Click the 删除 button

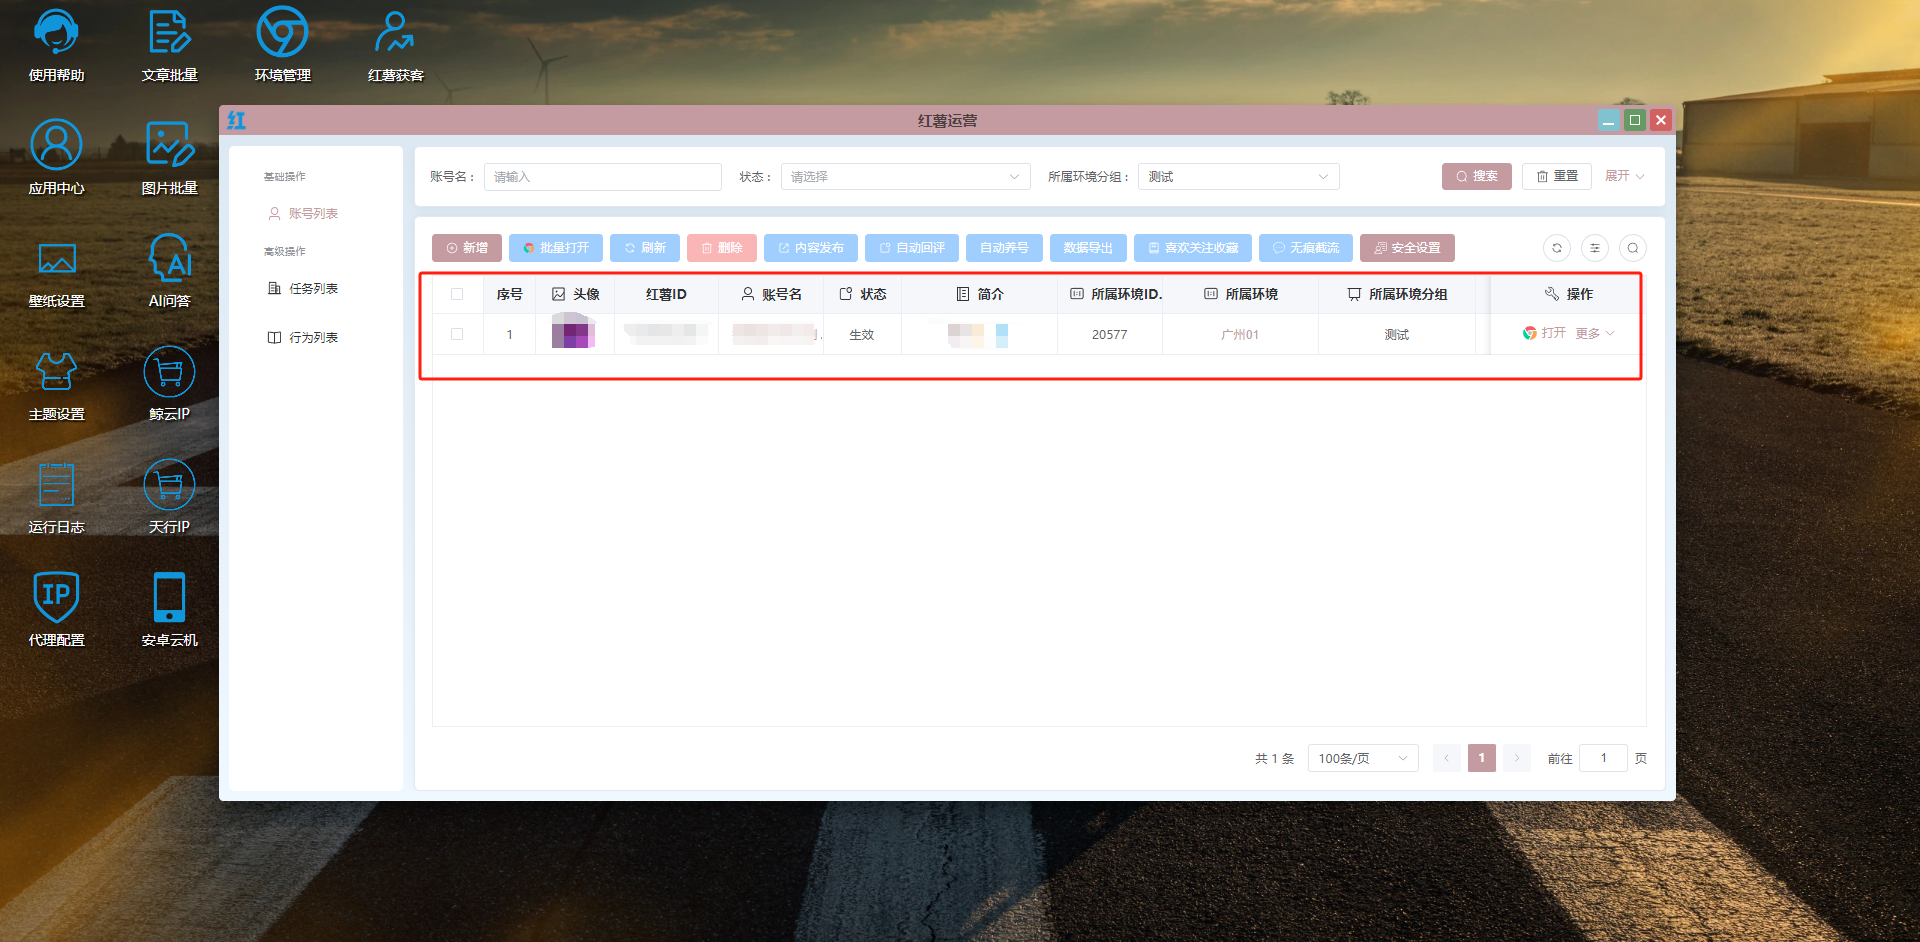point(722,248)
